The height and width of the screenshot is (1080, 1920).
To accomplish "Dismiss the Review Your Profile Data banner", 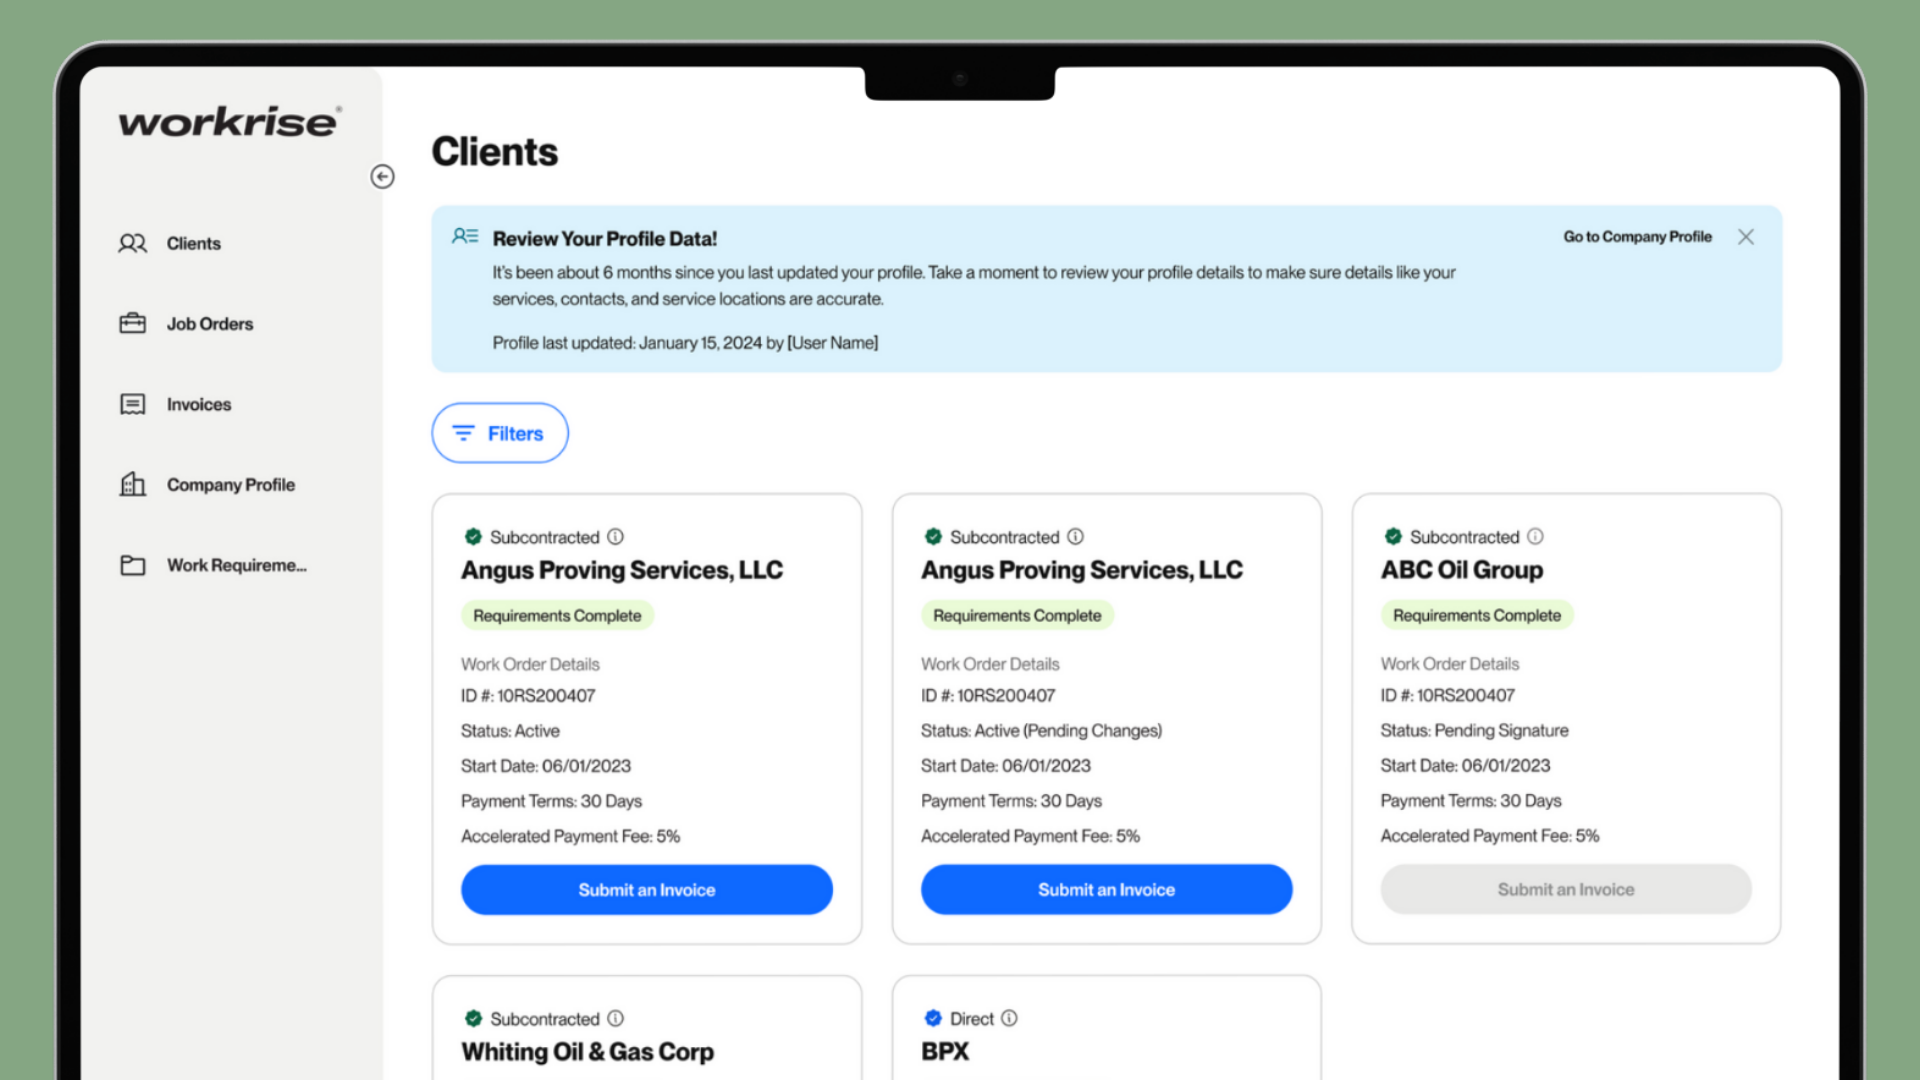I will tap(1745, 237).
